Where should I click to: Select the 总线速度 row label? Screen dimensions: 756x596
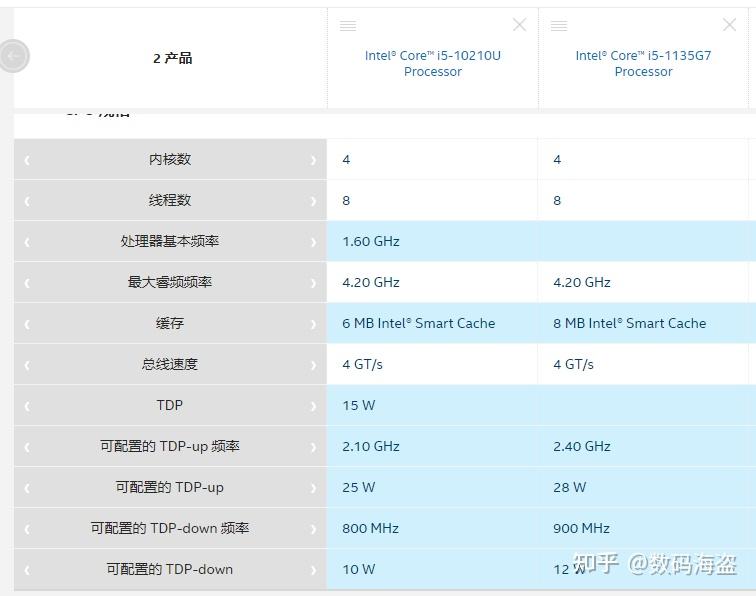coord(170,364)
